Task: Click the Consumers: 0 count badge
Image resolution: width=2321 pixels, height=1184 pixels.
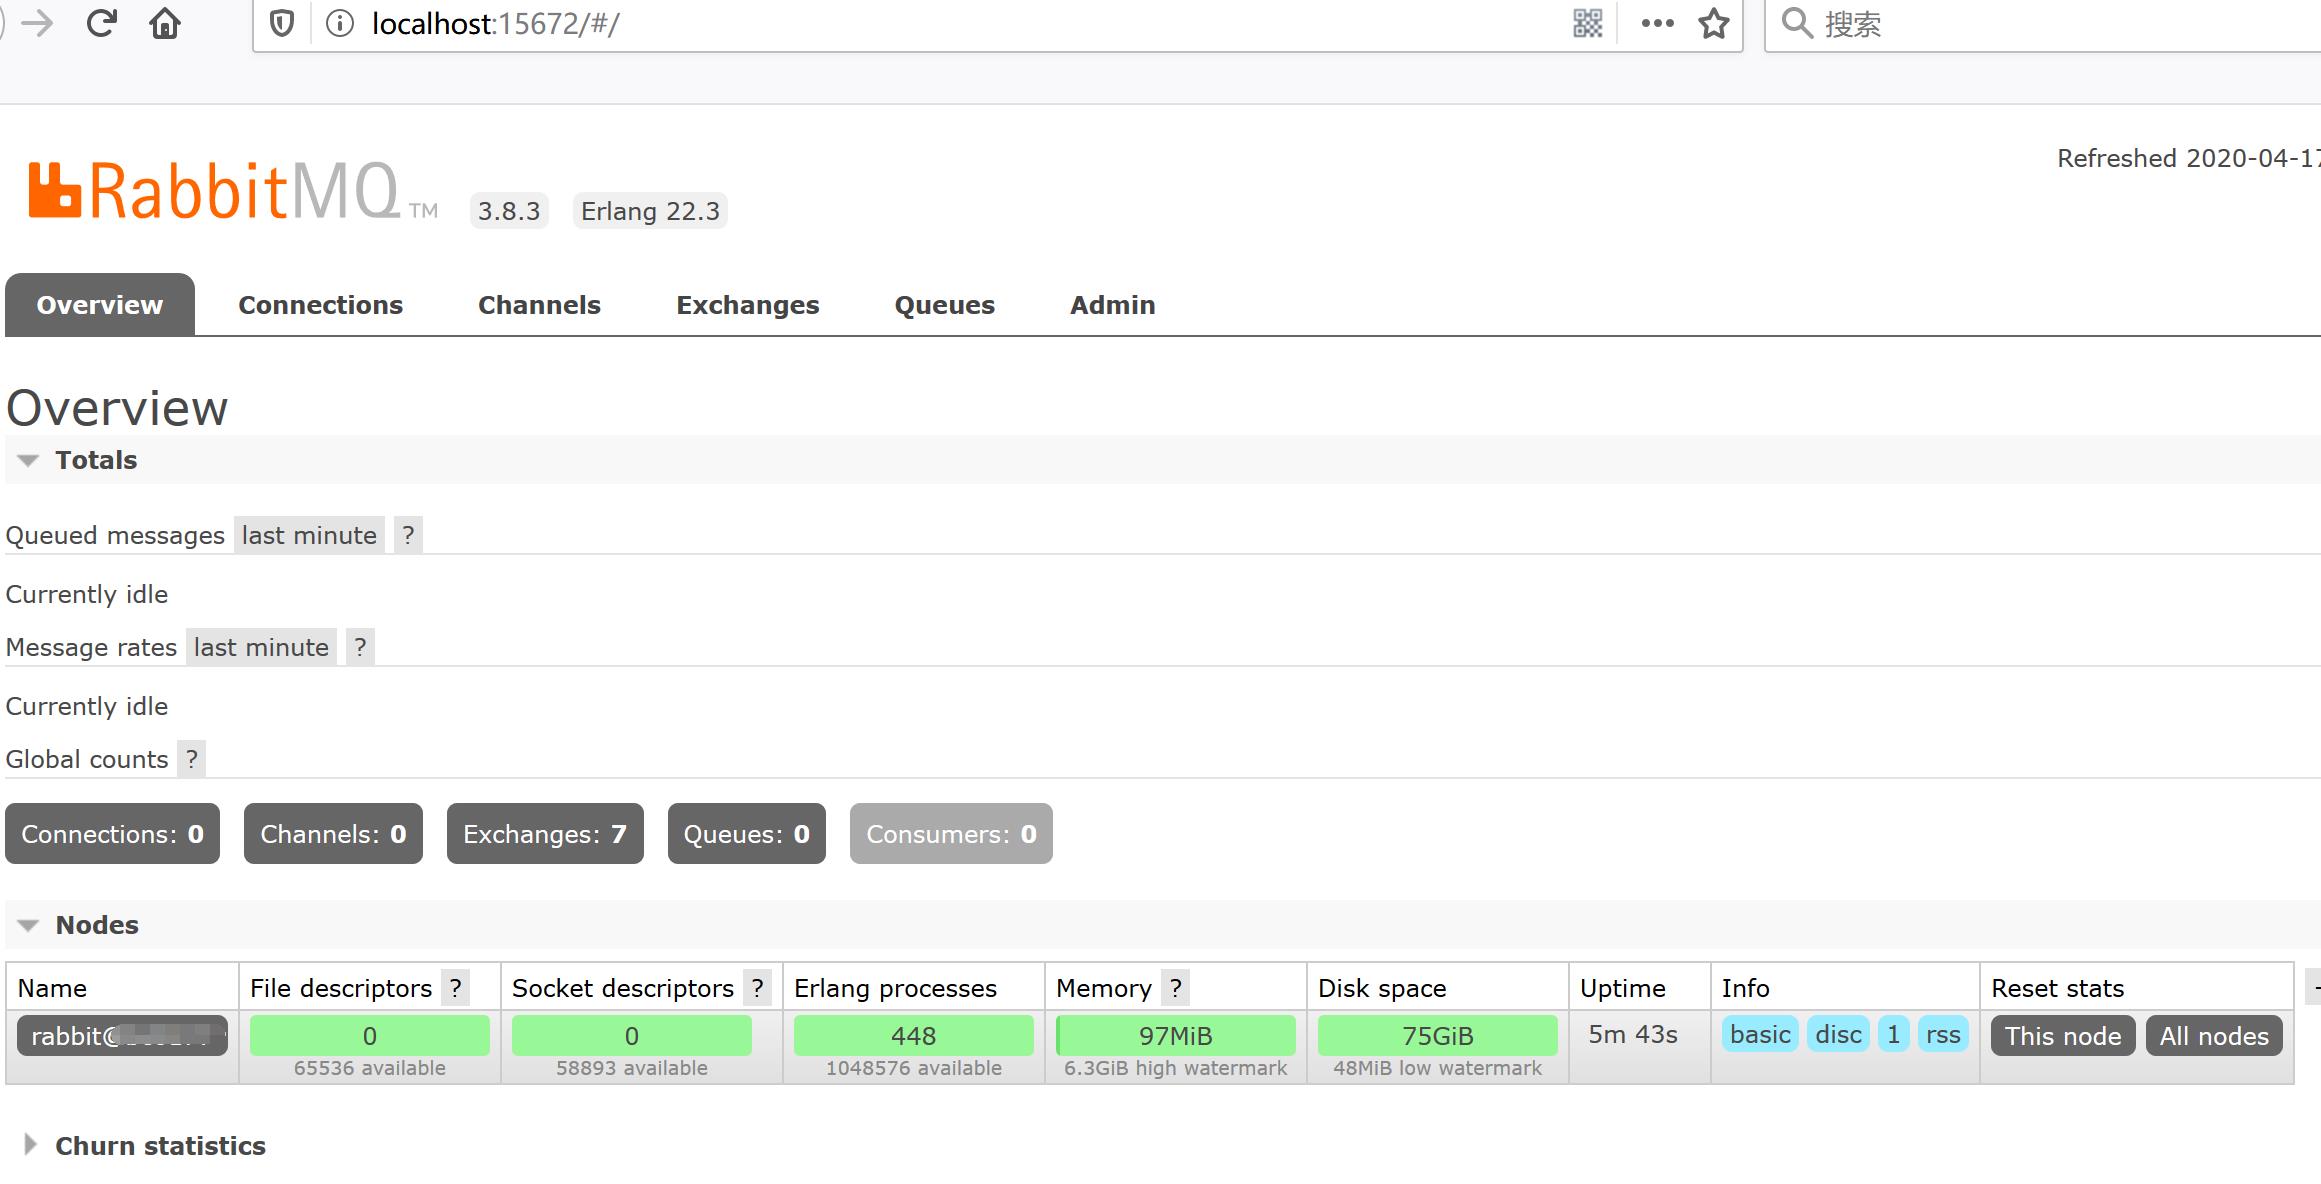Action: point(951,834)
